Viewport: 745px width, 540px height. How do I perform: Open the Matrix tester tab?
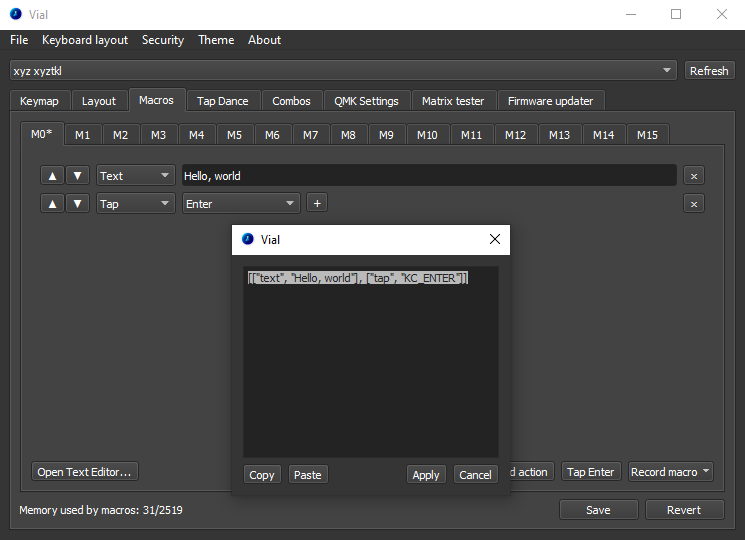tap(453, 101)
